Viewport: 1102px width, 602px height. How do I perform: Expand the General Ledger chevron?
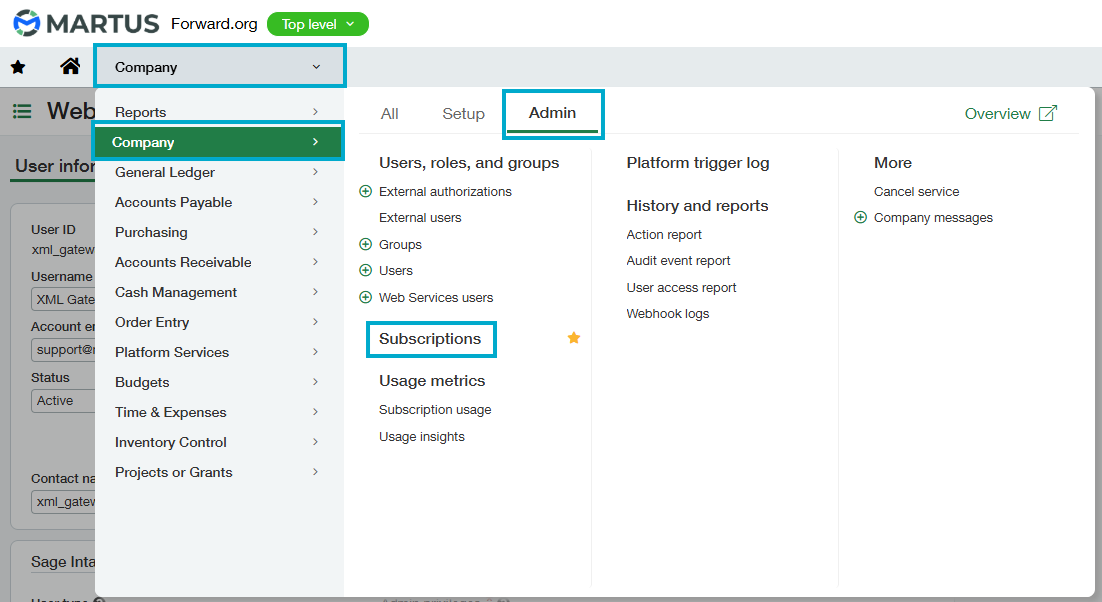pos(316,172)
